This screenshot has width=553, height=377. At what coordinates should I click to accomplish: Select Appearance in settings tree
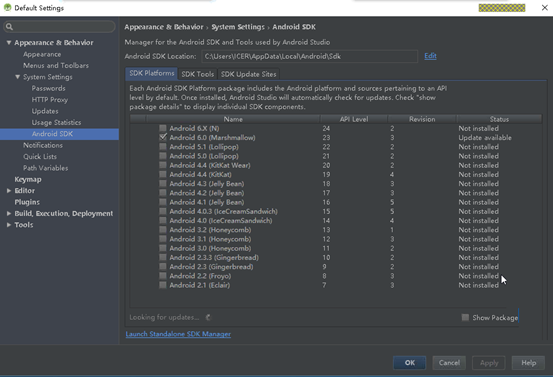pos(42,54)
